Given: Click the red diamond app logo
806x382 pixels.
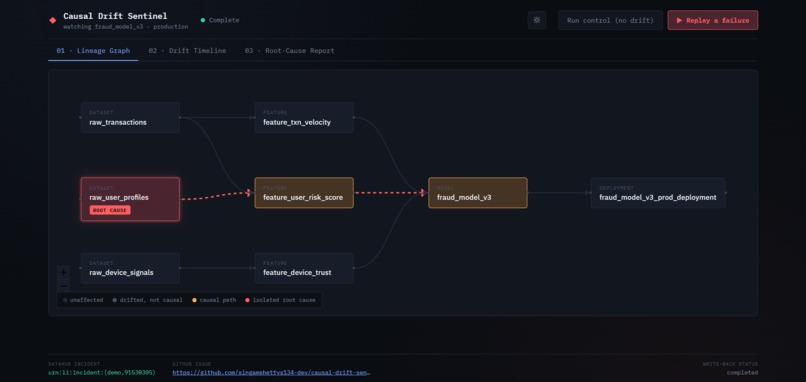Looking at the screenshot, I should click(52, 21).
